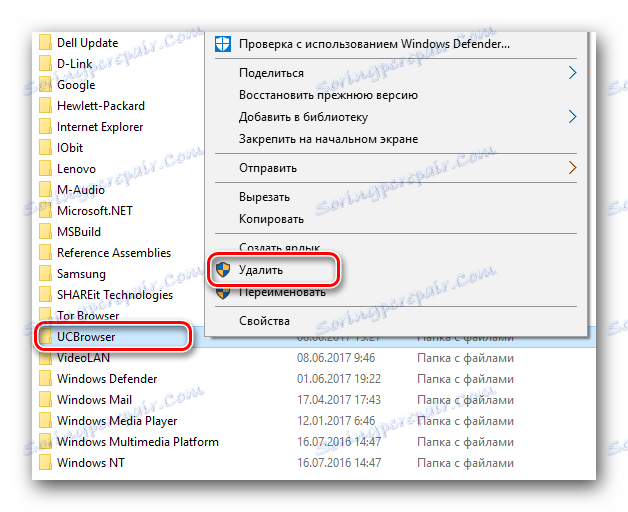The width and height of the screenshot is (628, 512).
Task: Click the Dell Update folder icon
Action: click(x=45, y=42)
